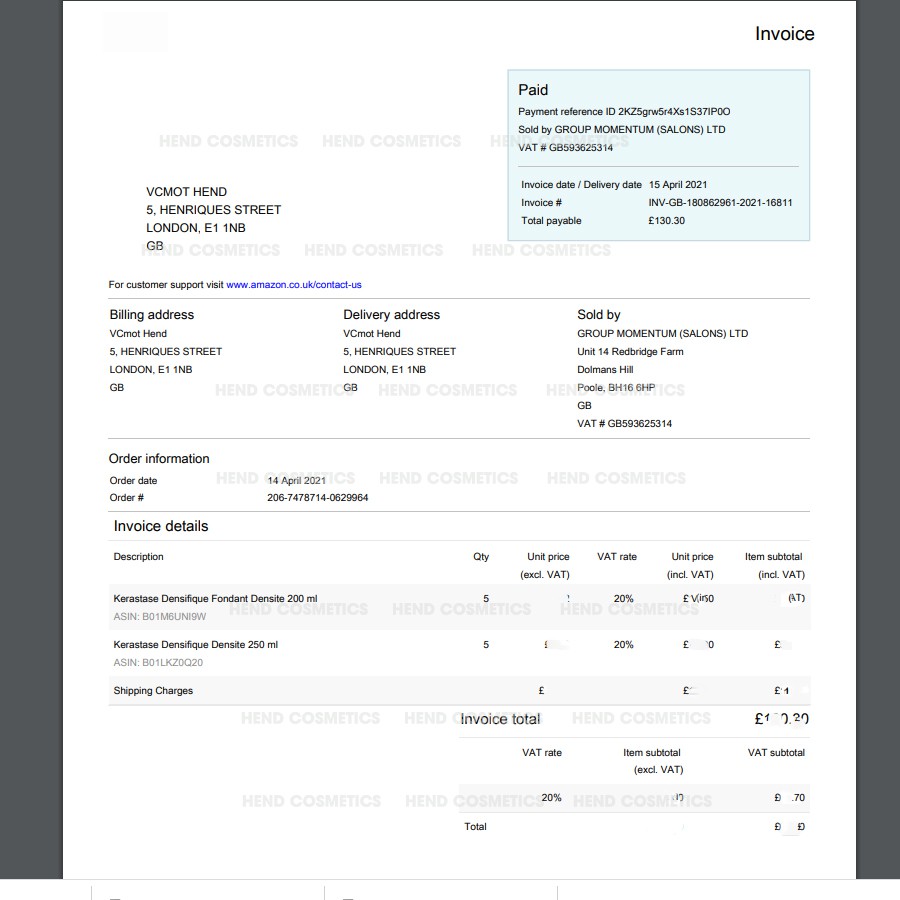
Task: Click the 'Invoice' title at top right
Action: coord(784,34)
